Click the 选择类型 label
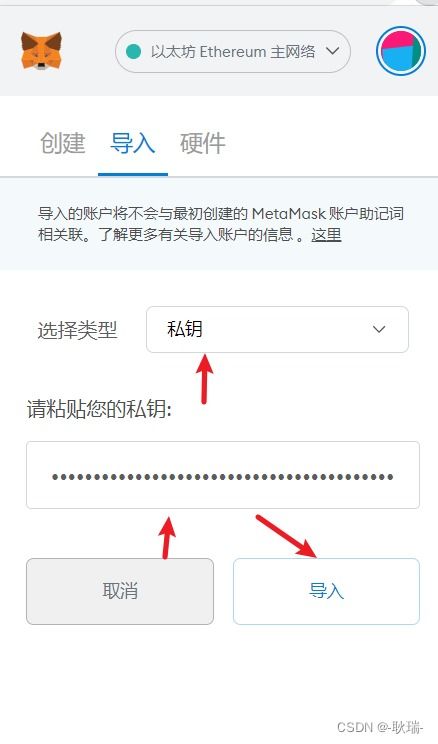Viewport: 438px width, 744px height. pos(77,330)
